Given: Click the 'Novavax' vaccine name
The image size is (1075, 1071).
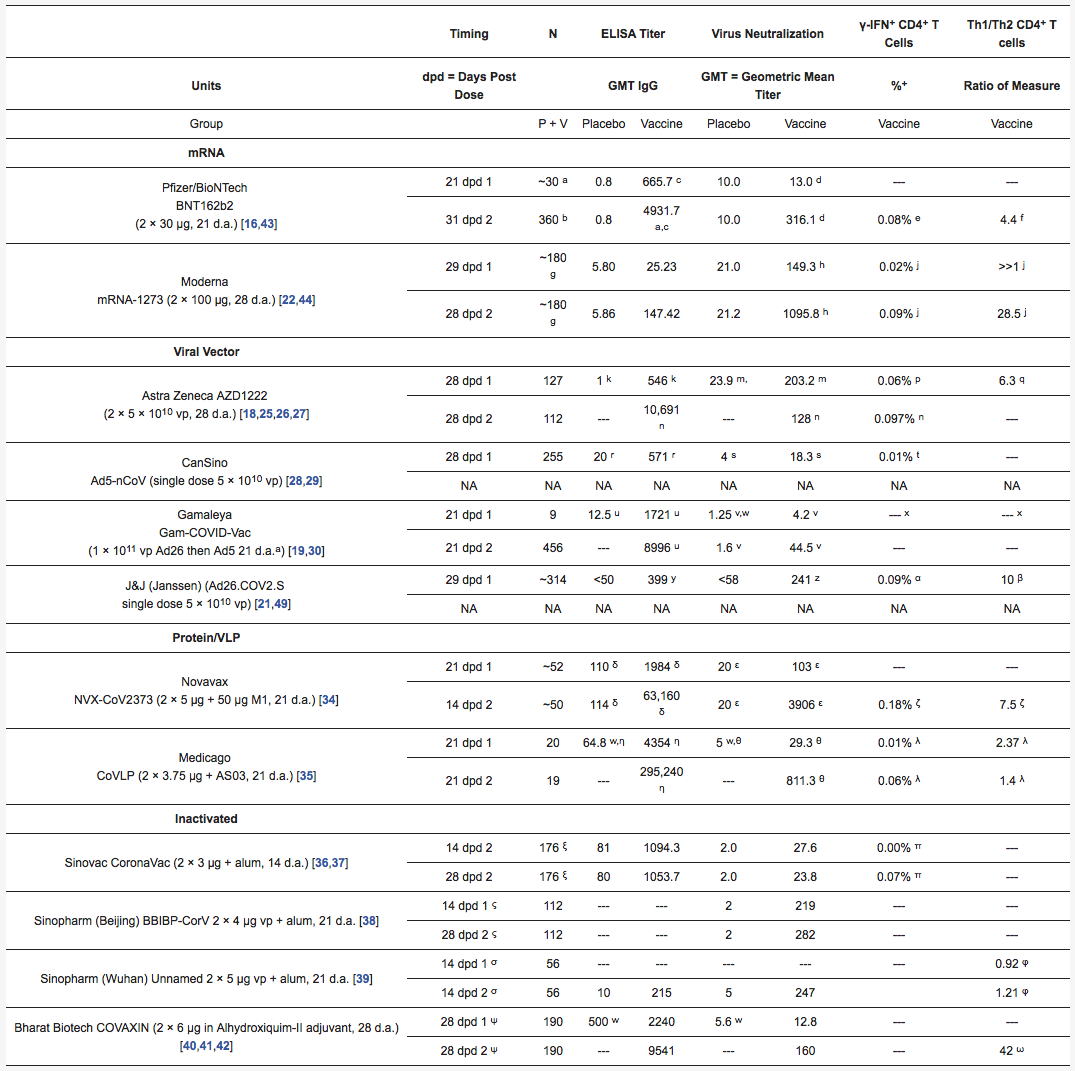Looking at the screenshot, I should 204,682.
